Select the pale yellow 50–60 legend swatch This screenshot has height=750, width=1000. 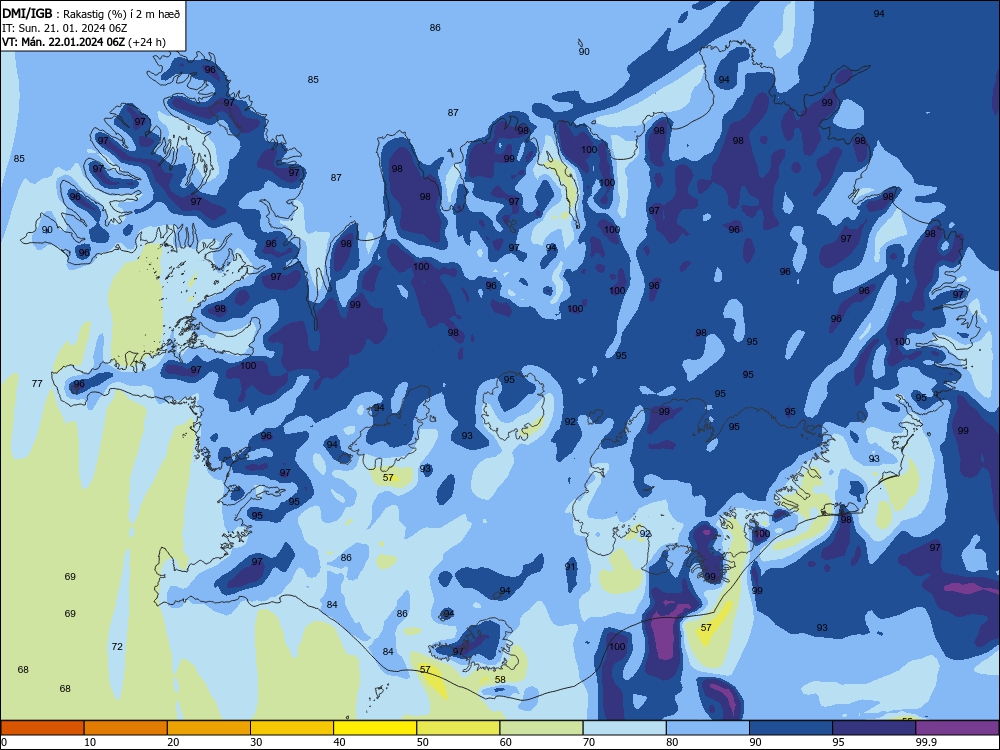(x=458, y=728)
